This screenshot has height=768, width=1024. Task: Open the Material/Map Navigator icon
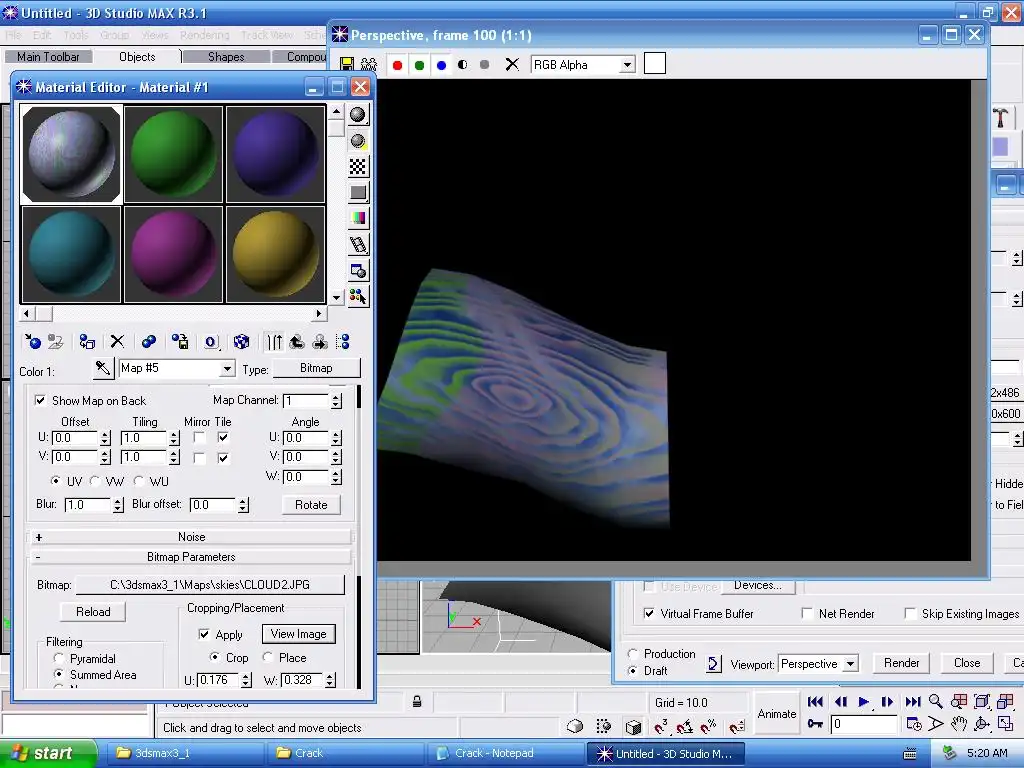point(343,342)
